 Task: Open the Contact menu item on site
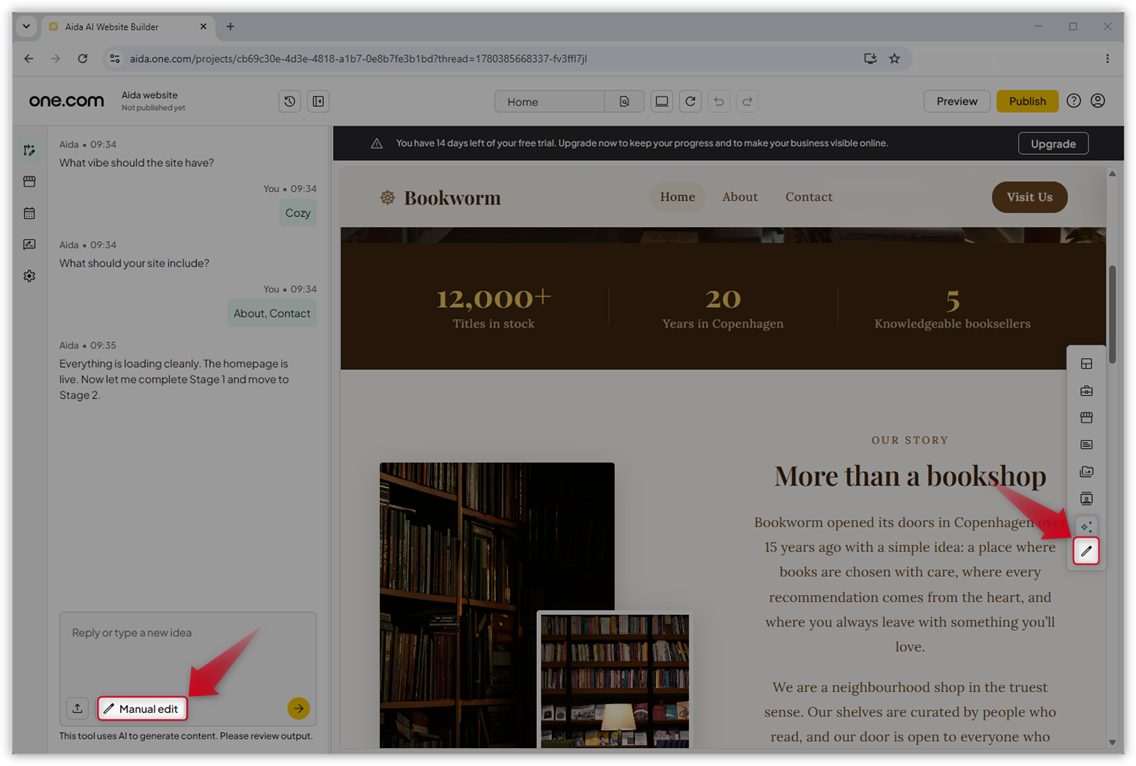click(x=809, y=197)
